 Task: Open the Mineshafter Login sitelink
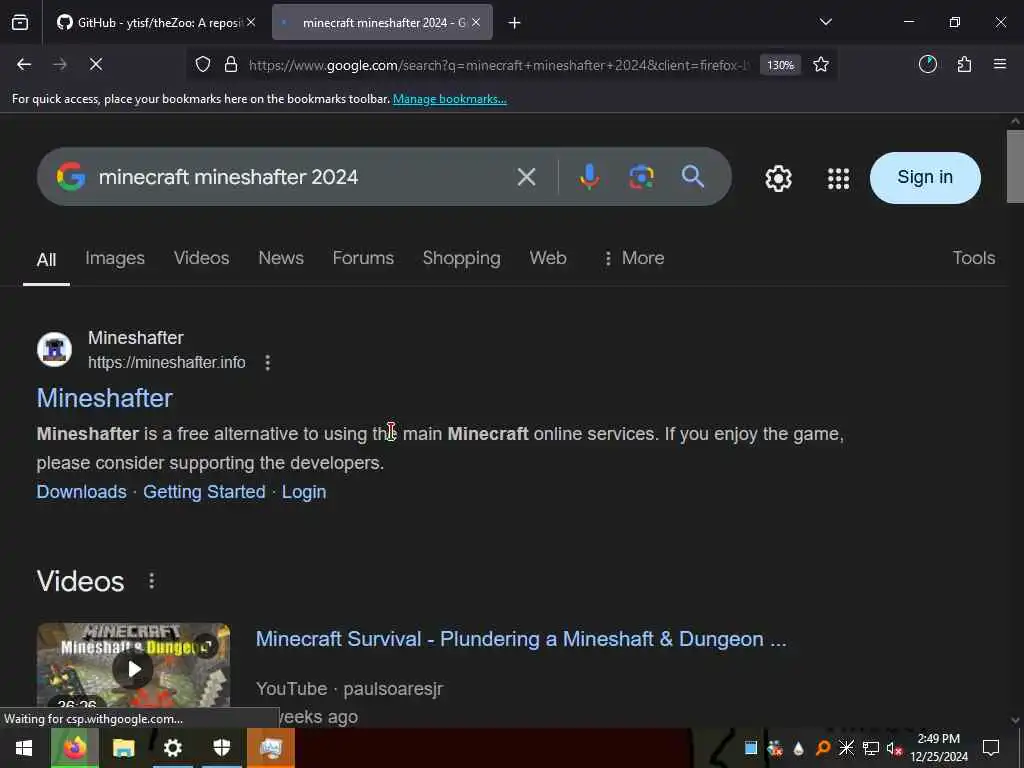[x=304, y=492]
